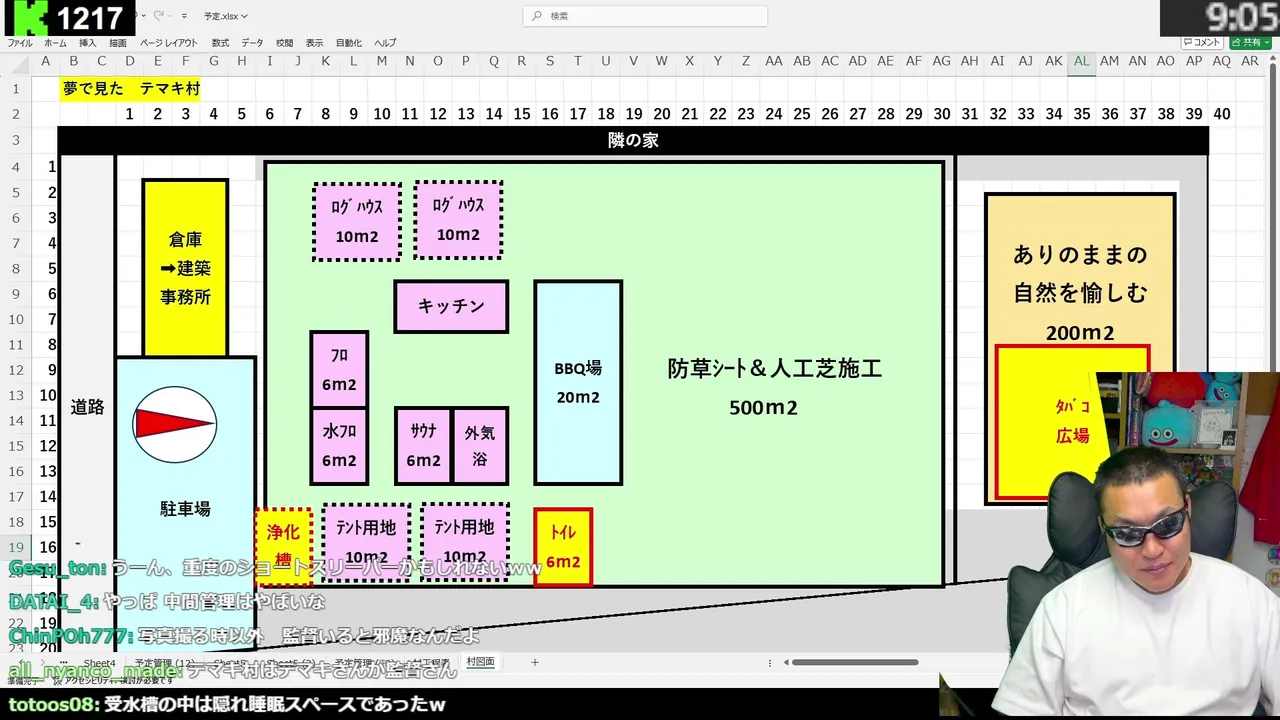Viewport: 1280px width, 720px height.
Task: Click the ありのままの自然を愉しむ text
Action: click(x=1080, y=274)
